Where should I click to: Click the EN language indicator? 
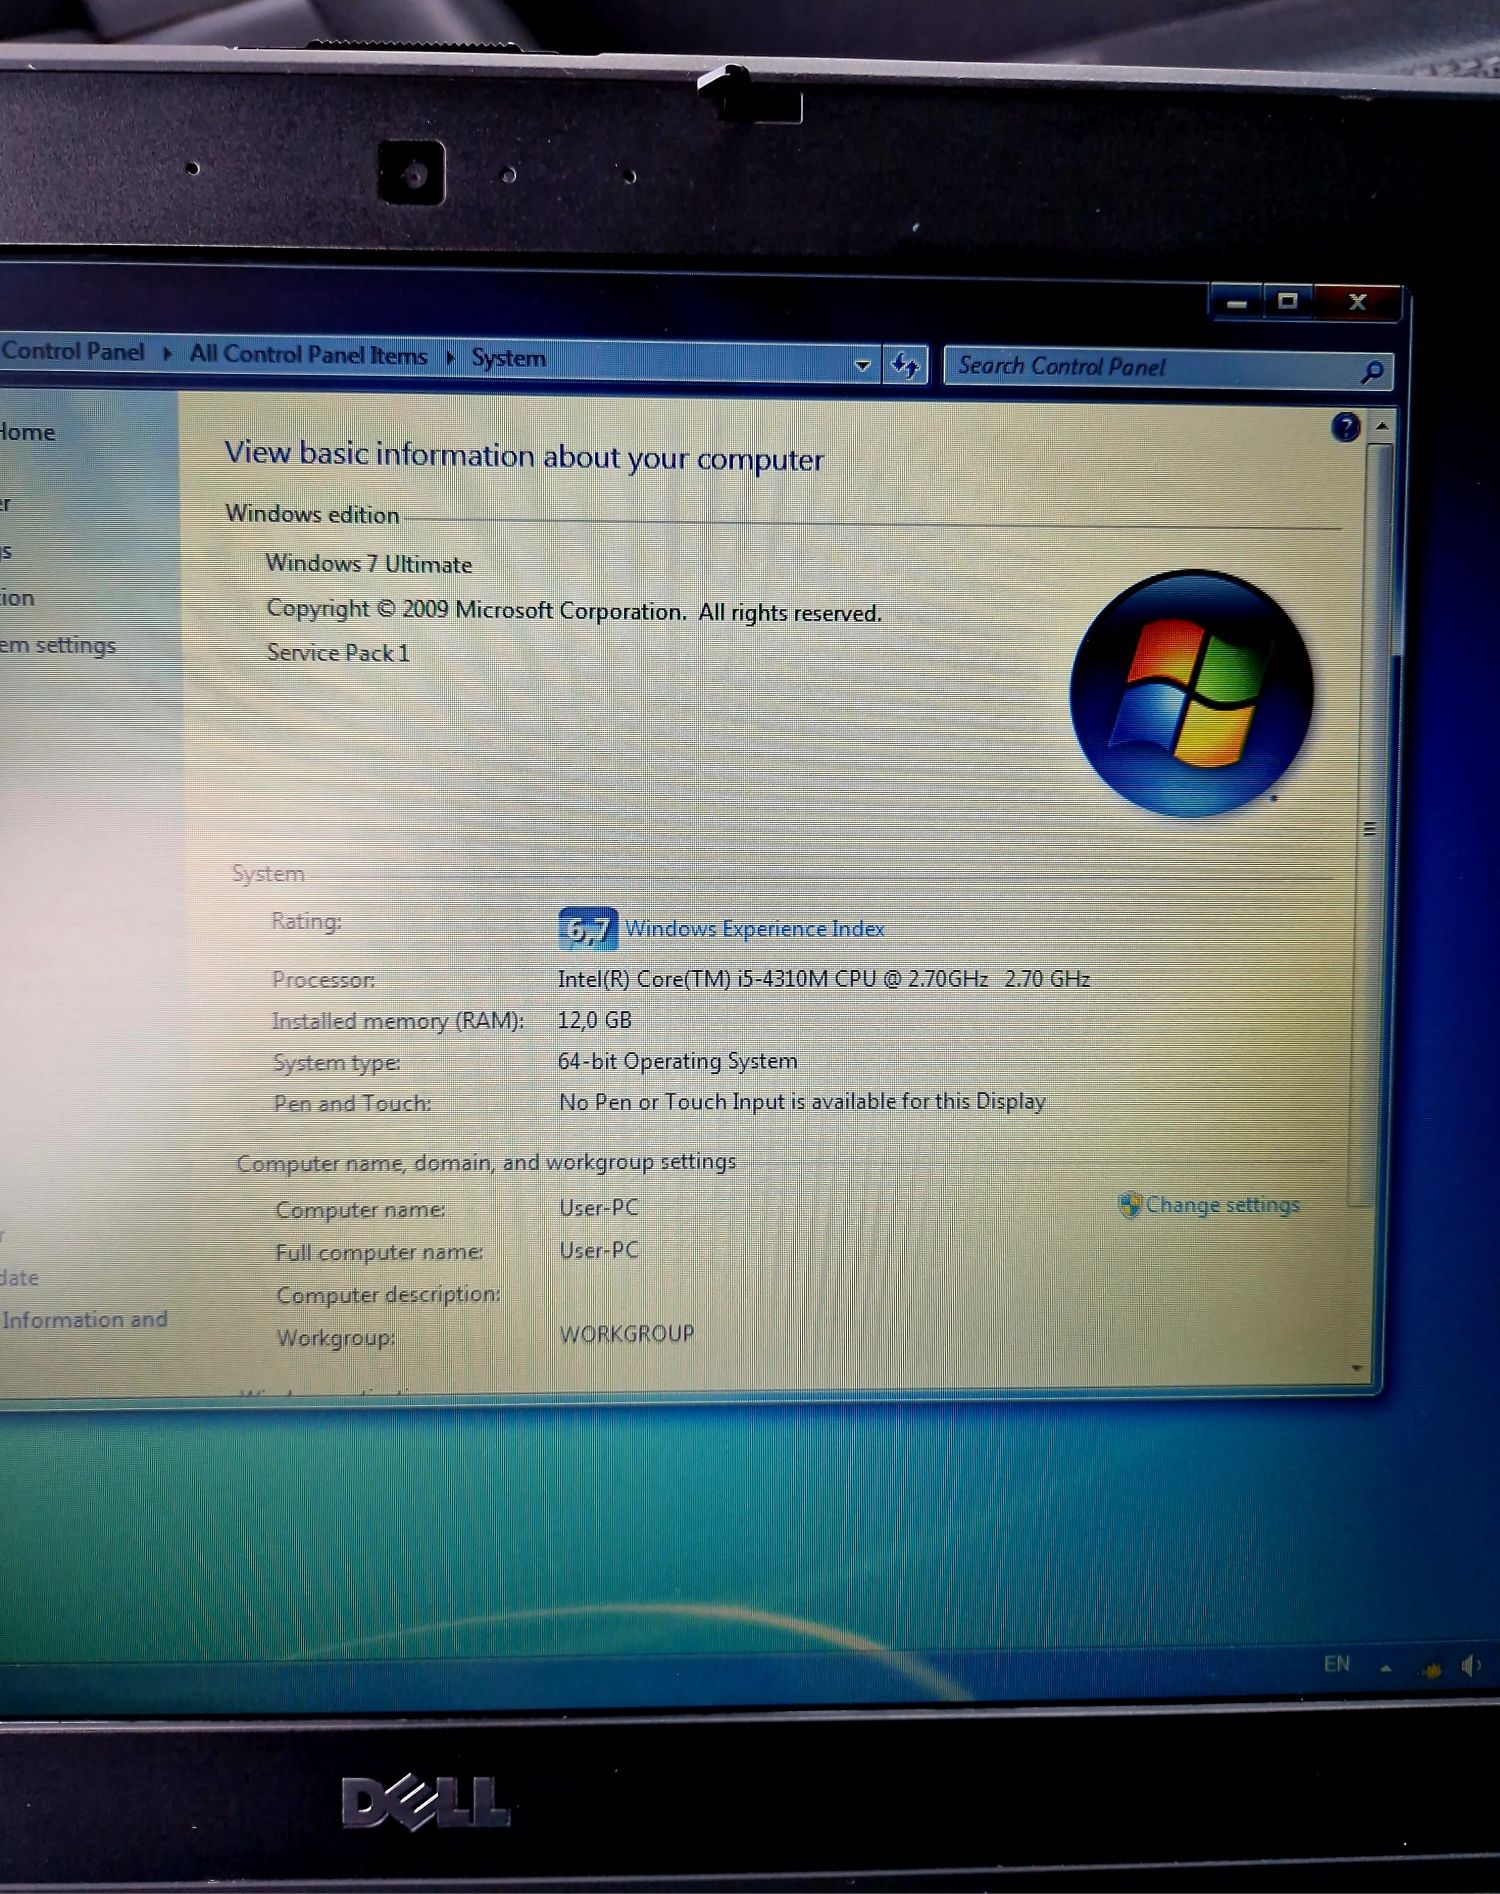point(1336,1664)
